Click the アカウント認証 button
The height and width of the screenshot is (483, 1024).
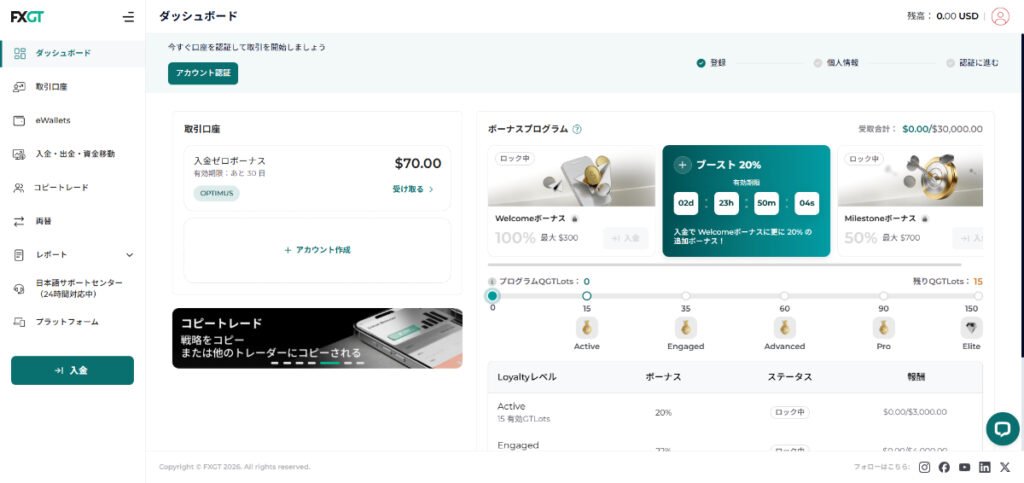(x=203, y=73)
